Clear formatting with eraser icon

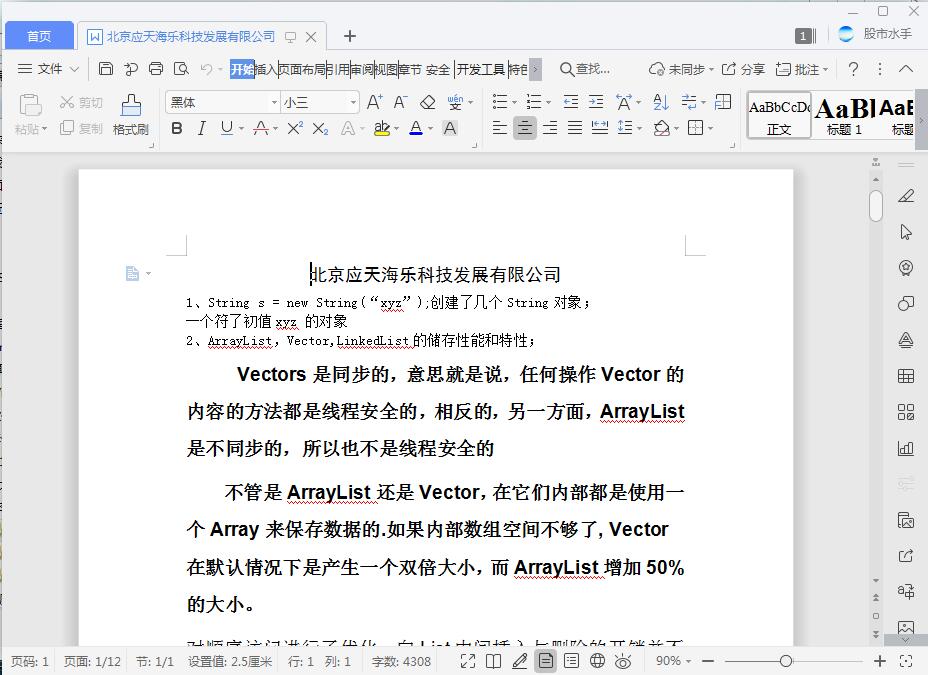(x=427, y=102)
